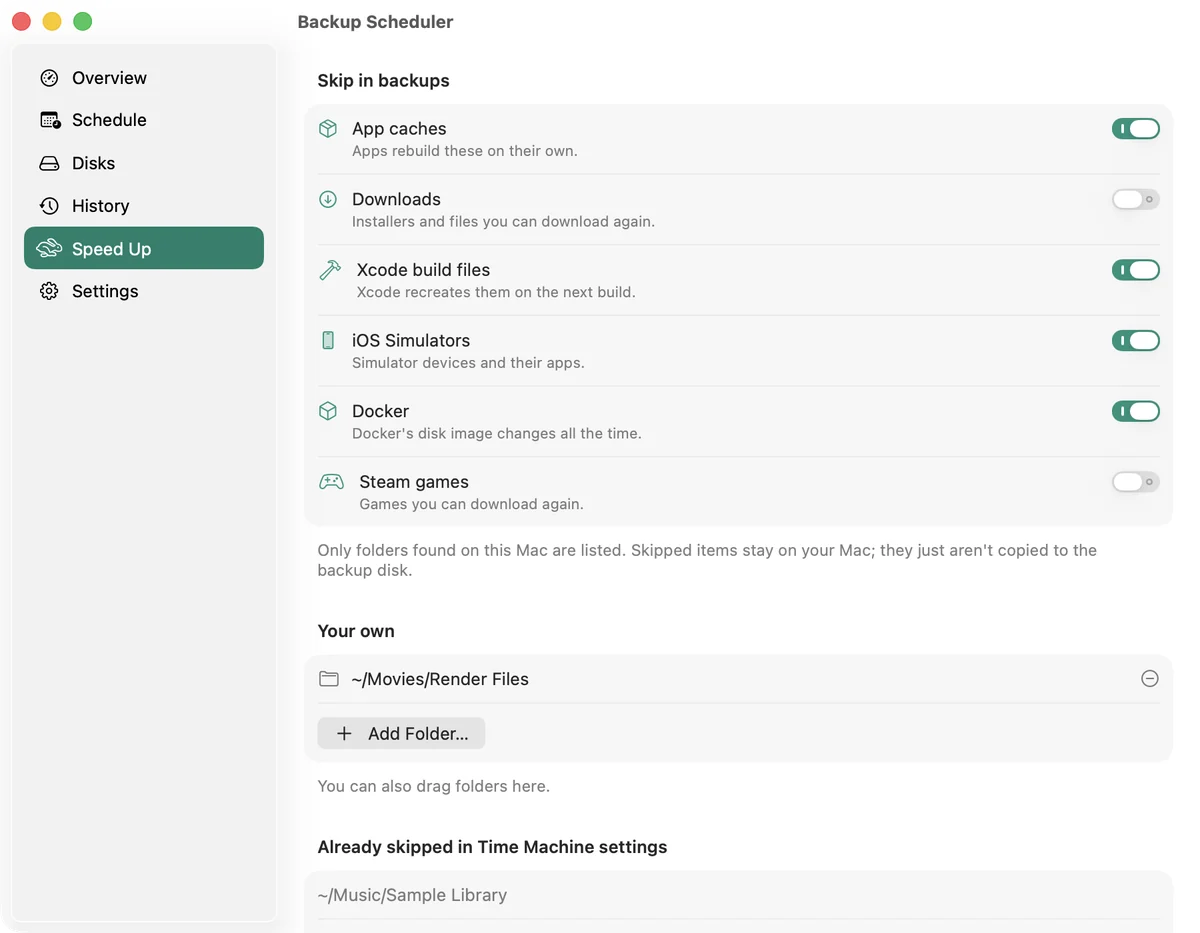Click the Add Folder… button
The image size is (1200, 933).
click(x=401, y=733)
